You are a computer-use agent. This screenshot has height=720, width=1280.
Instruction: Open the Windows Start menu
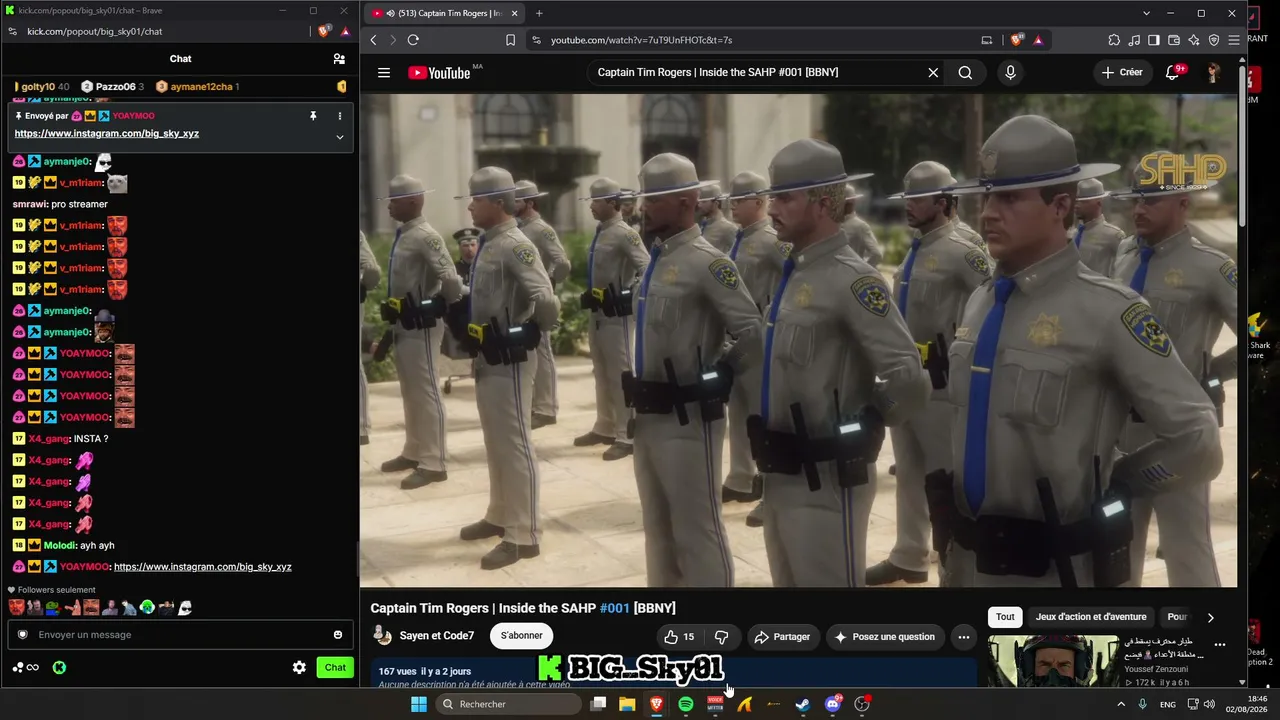[x=419, y=704]
